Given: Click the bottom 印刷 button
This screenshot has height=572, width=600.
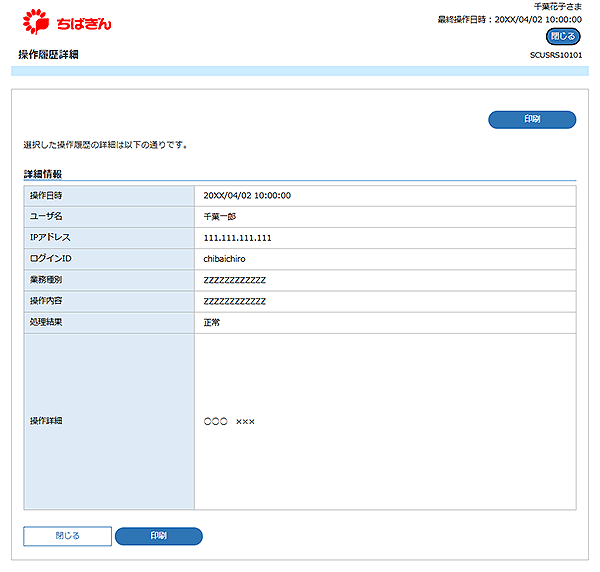Looking at the screenshot, I should click(x=158, y=536).
